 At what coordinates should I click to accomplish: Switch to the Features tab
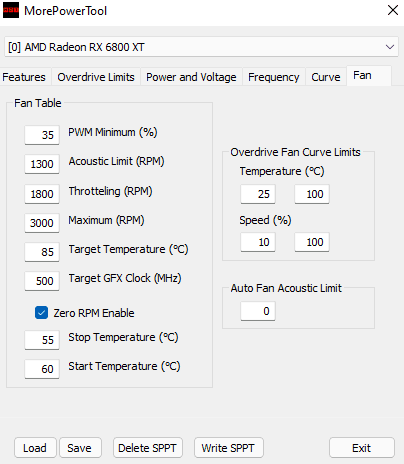pos(24,77)
